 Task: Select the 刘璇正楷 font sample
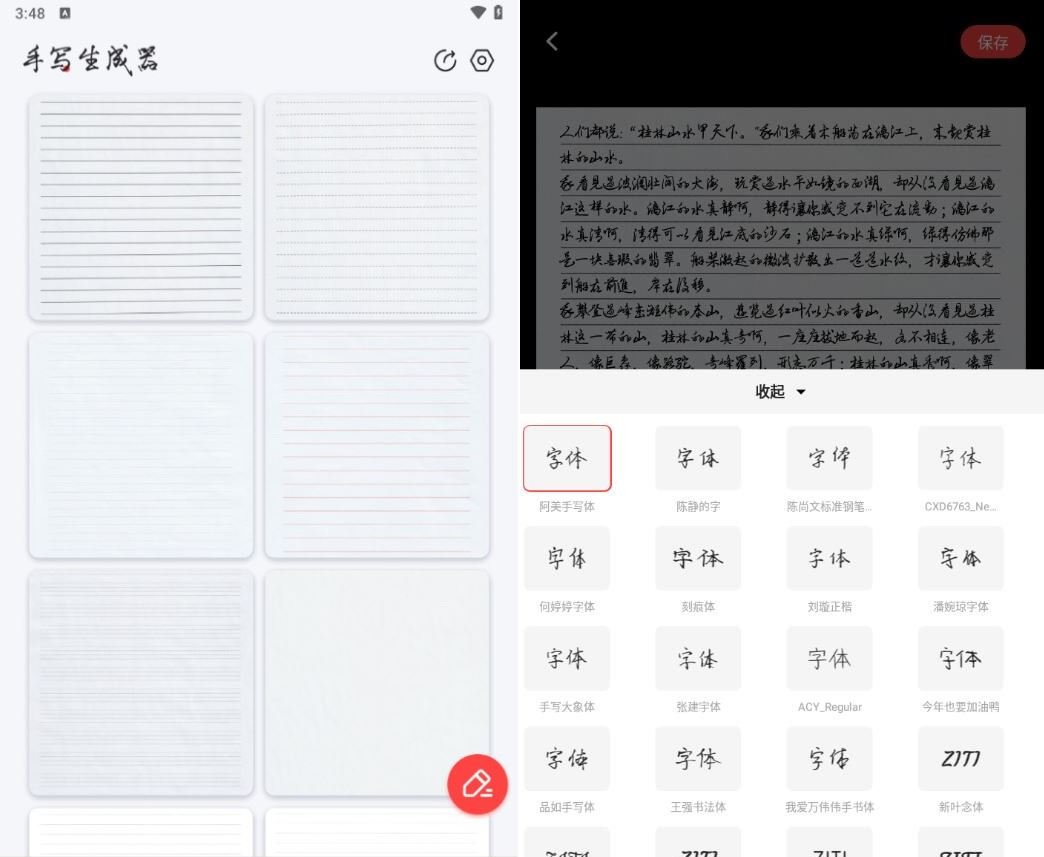(x=829, y=558)
